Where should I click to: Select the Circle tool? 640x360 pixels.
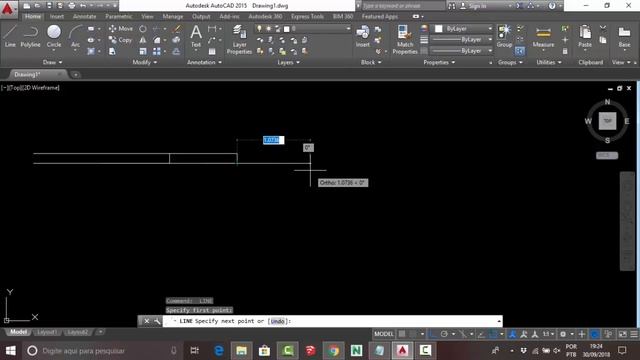(54, 36)
